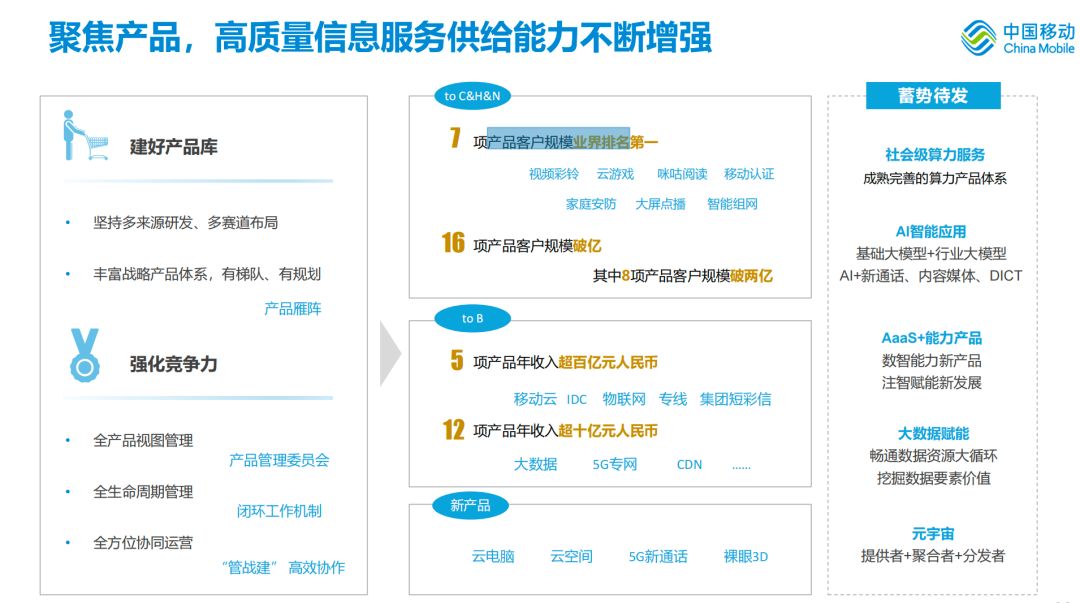
Task: Click the blue medal icon
Action: [x=84, y=356]
